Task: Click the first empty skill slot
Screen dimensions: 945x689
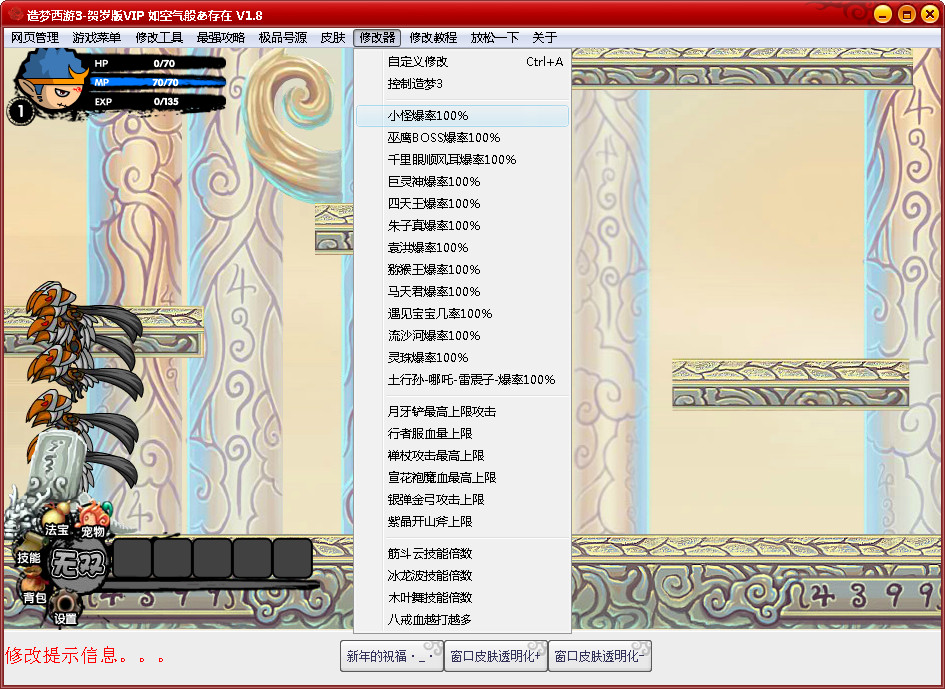Action: point(132,559)
